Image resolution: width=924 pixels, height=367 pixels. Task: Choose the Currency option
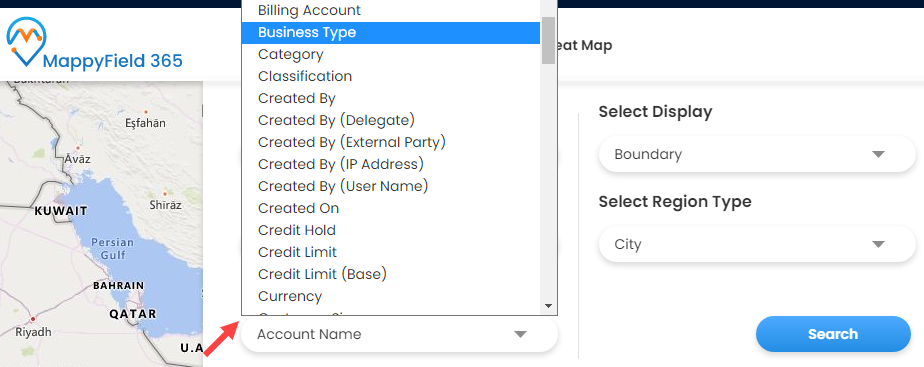[x=391, y=296]
